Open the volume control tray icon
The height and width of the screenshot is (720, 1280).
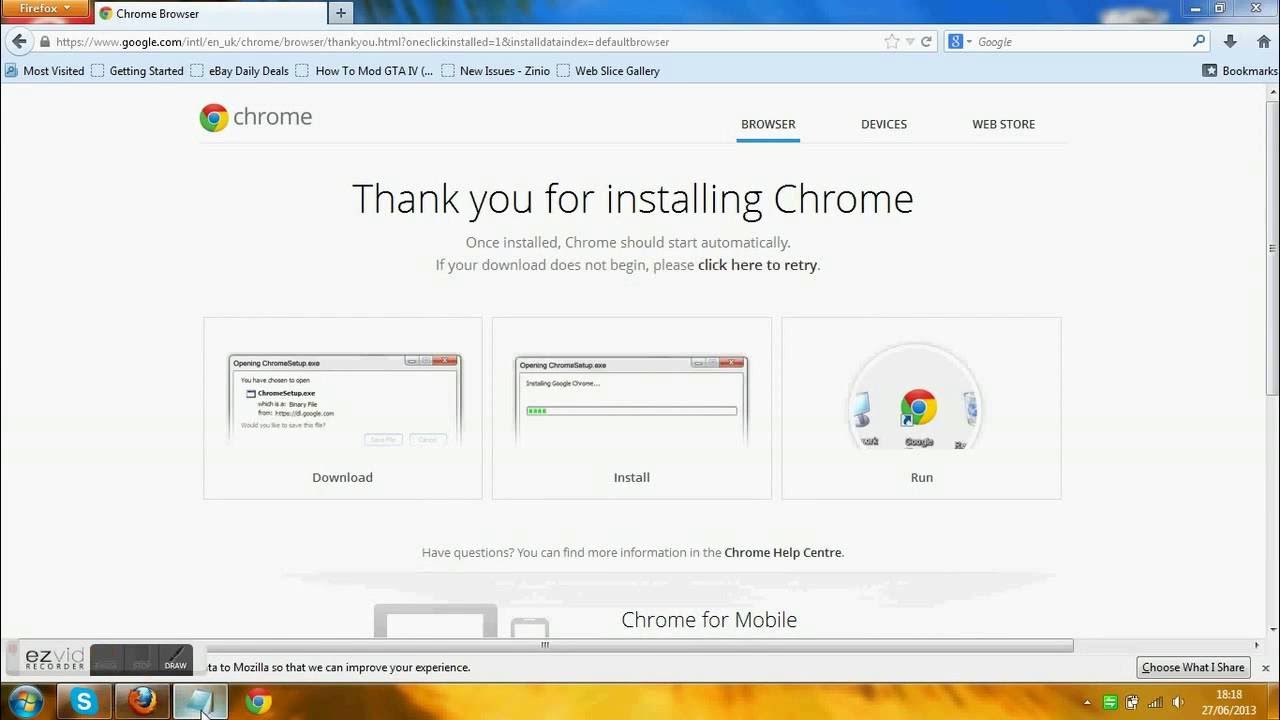1179,702
